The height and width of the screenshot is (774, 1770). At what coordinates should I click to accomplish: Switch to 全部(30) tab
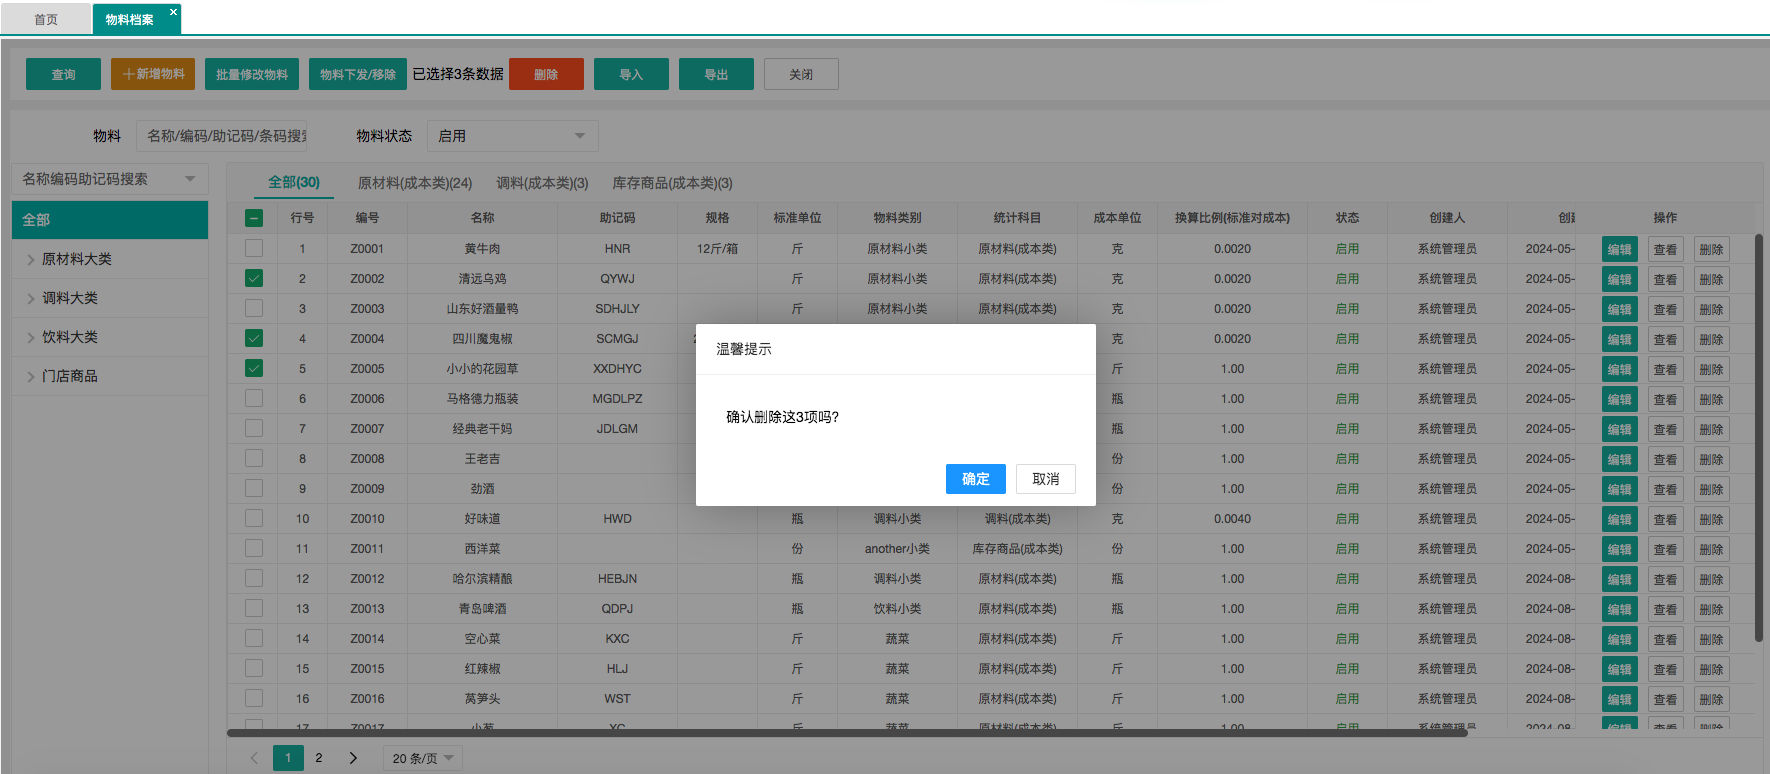(294, 182)
